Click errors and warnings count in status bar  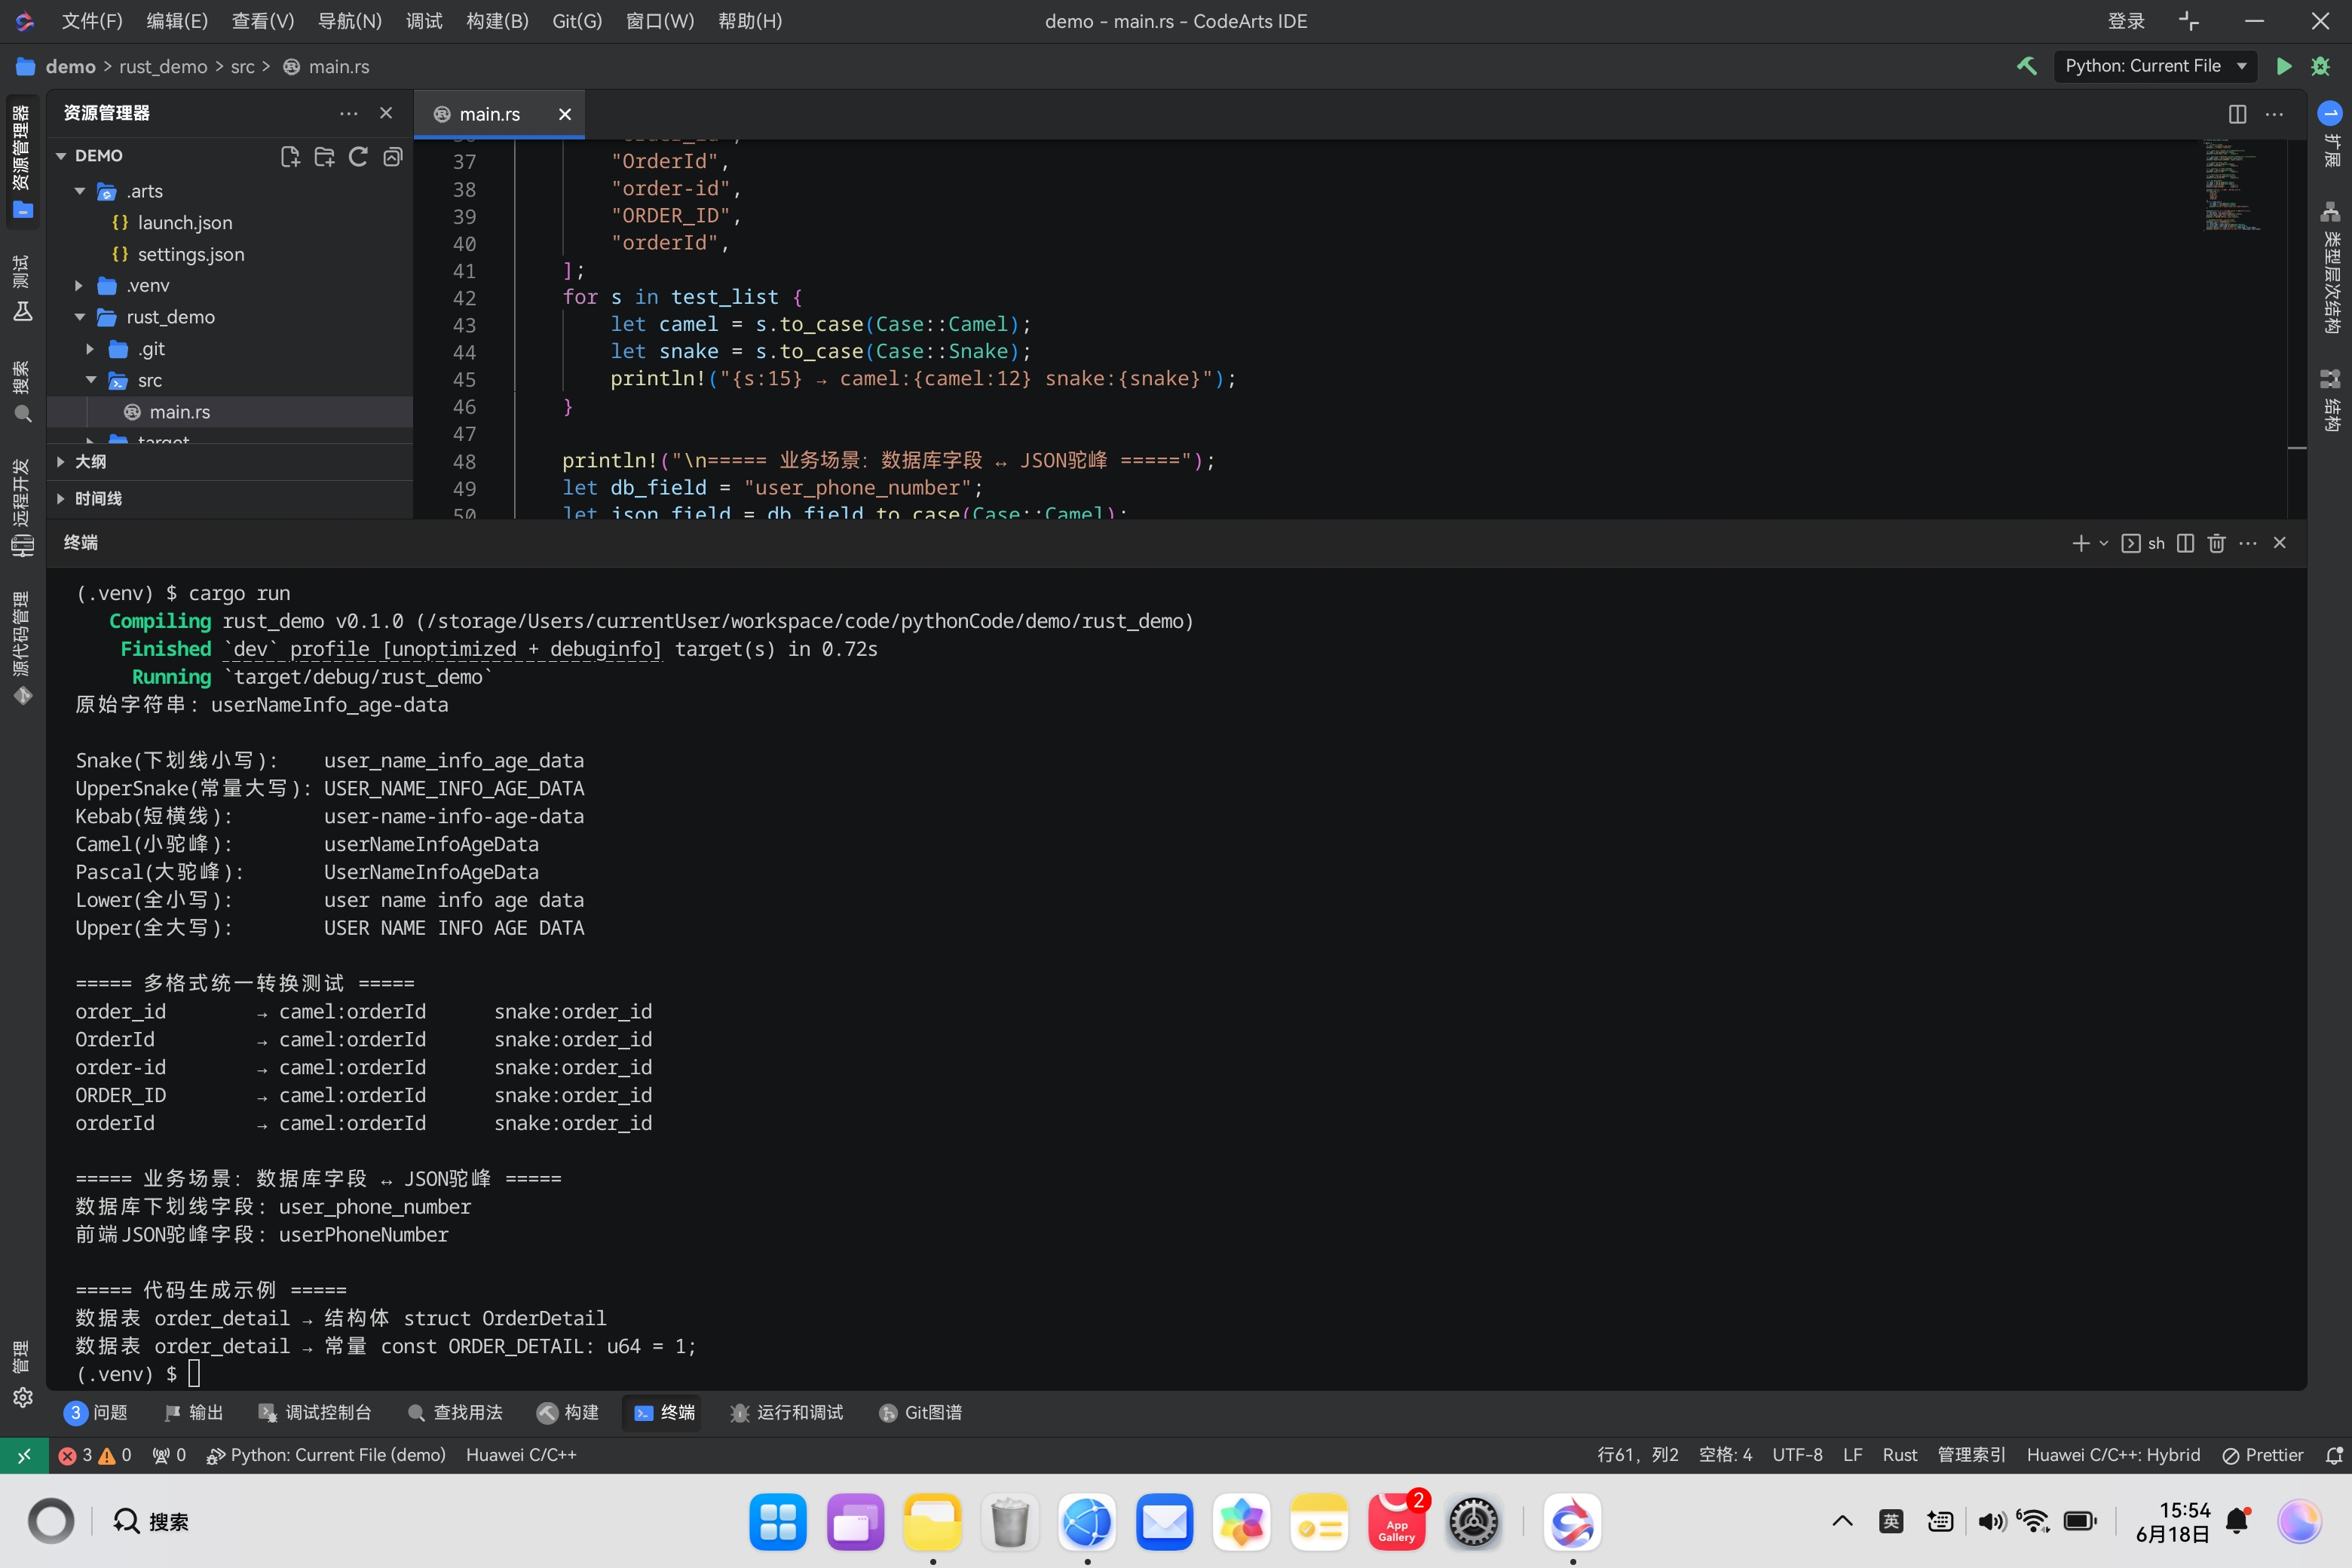[95, 1455]
